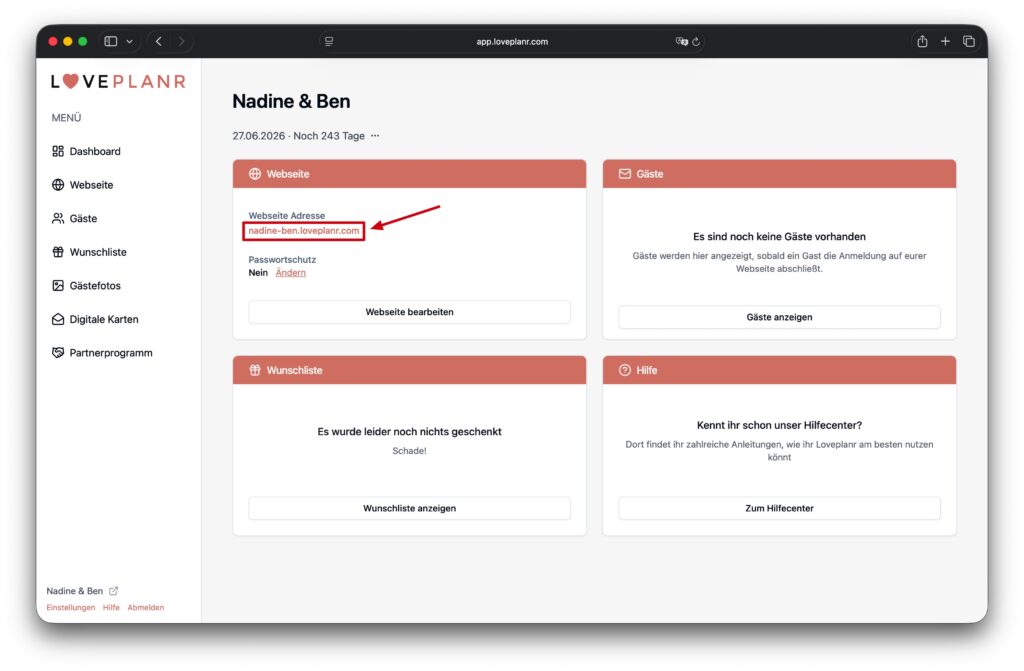
Task: Click the Gästefotos image icon in sidebar
Action: (x=58, y=286)
